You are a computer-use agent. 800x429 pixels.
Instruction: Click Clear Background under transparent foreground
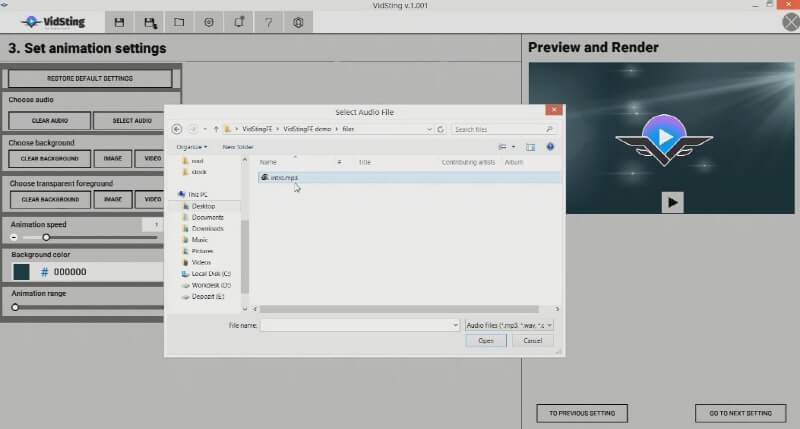[x=50, y=199]
